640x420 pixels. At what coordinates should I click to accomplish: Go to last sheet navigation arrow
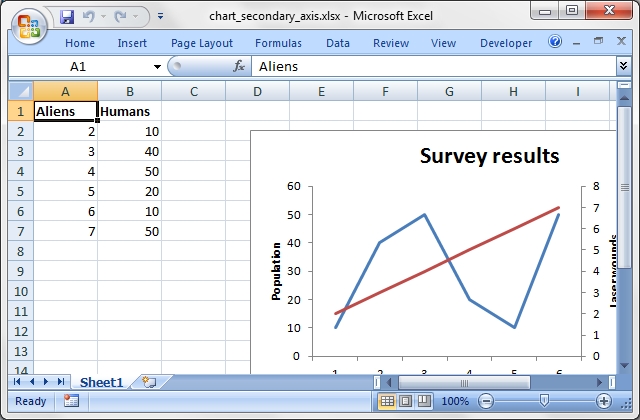coord(61,382)
